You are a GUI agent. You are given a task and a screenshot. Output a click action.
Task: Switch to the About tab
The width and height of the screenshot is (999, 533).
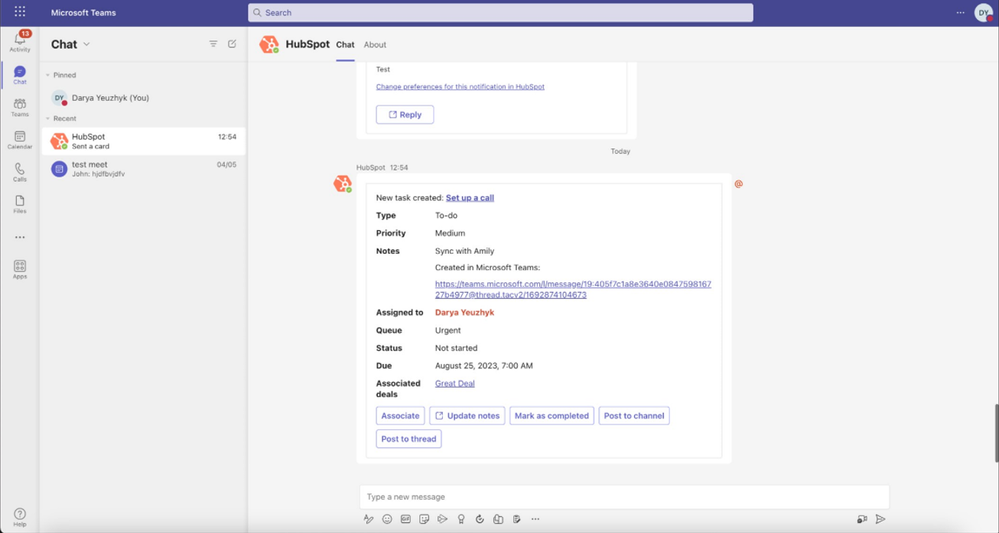375,45
